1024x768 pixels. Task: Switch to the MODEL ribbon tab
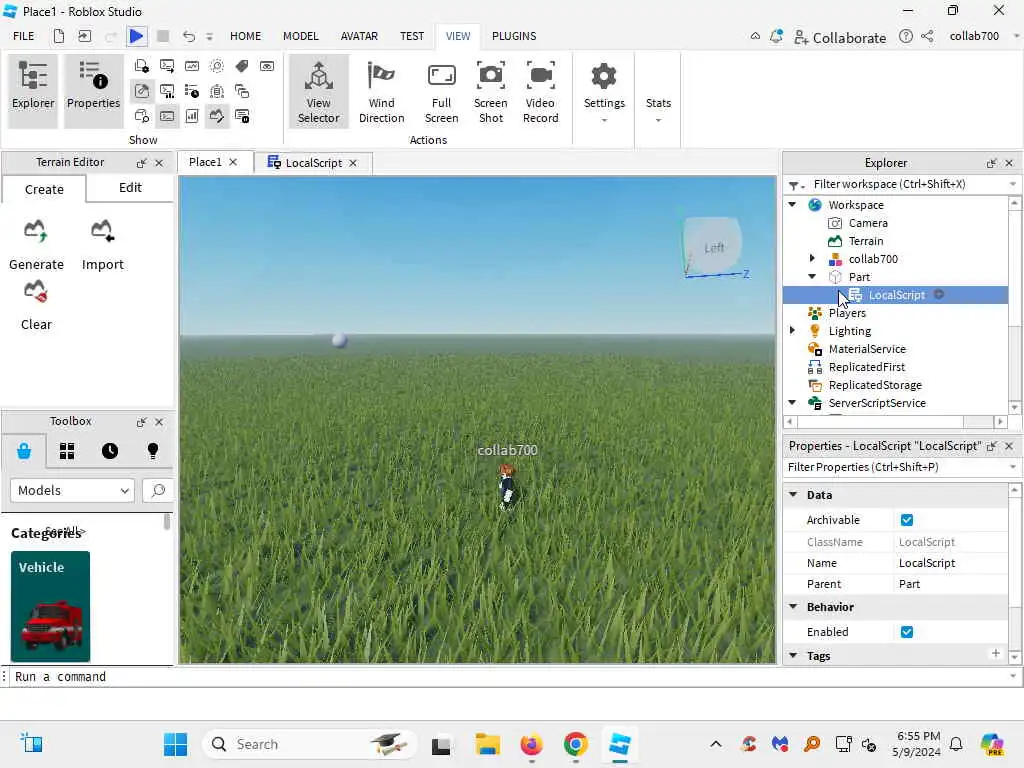(x=300, y=36)
